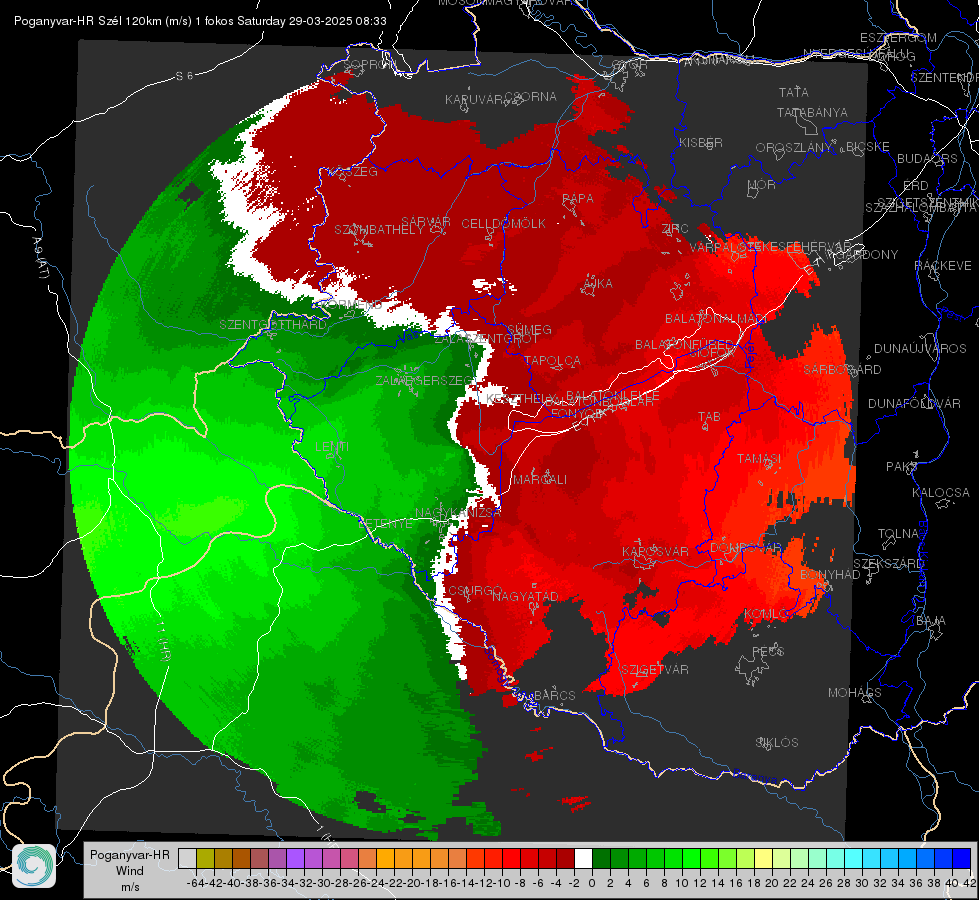
Task: Click the KOMLO city label
Action: point(766,615)
